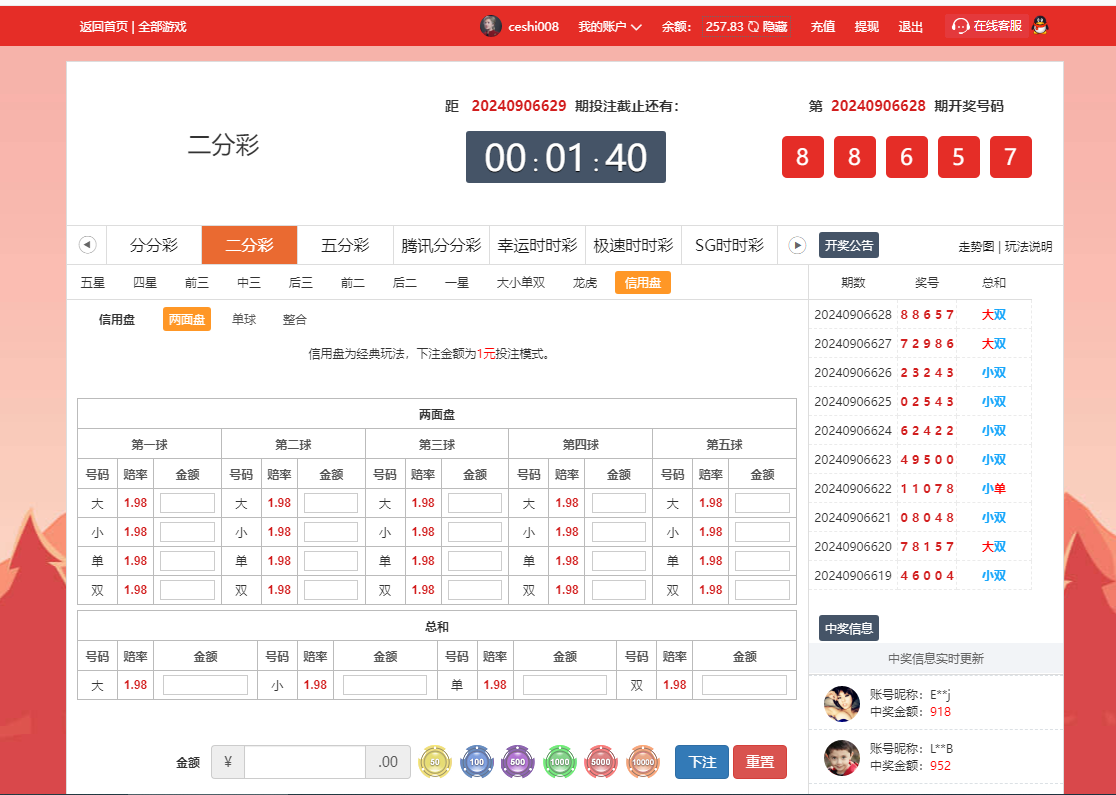1116x795 pixels.
Task: Select the 信用盘 play type
Action: [643, 283]
